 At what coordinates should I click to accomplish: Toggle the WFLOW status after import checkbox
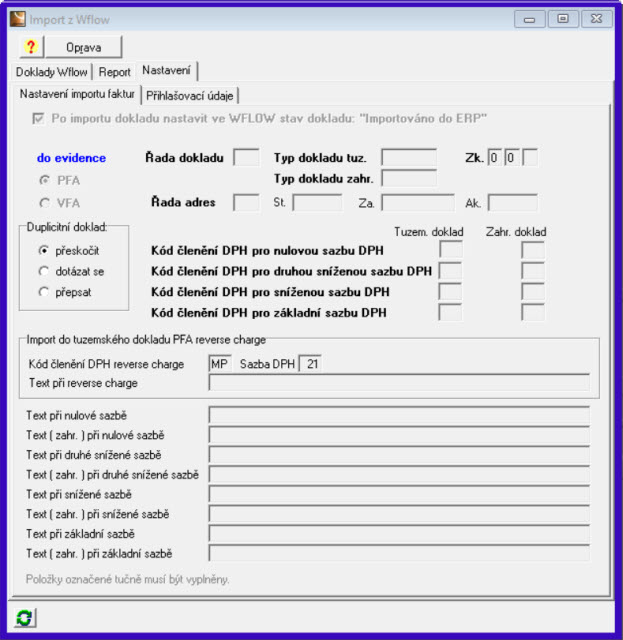point(39,118)
